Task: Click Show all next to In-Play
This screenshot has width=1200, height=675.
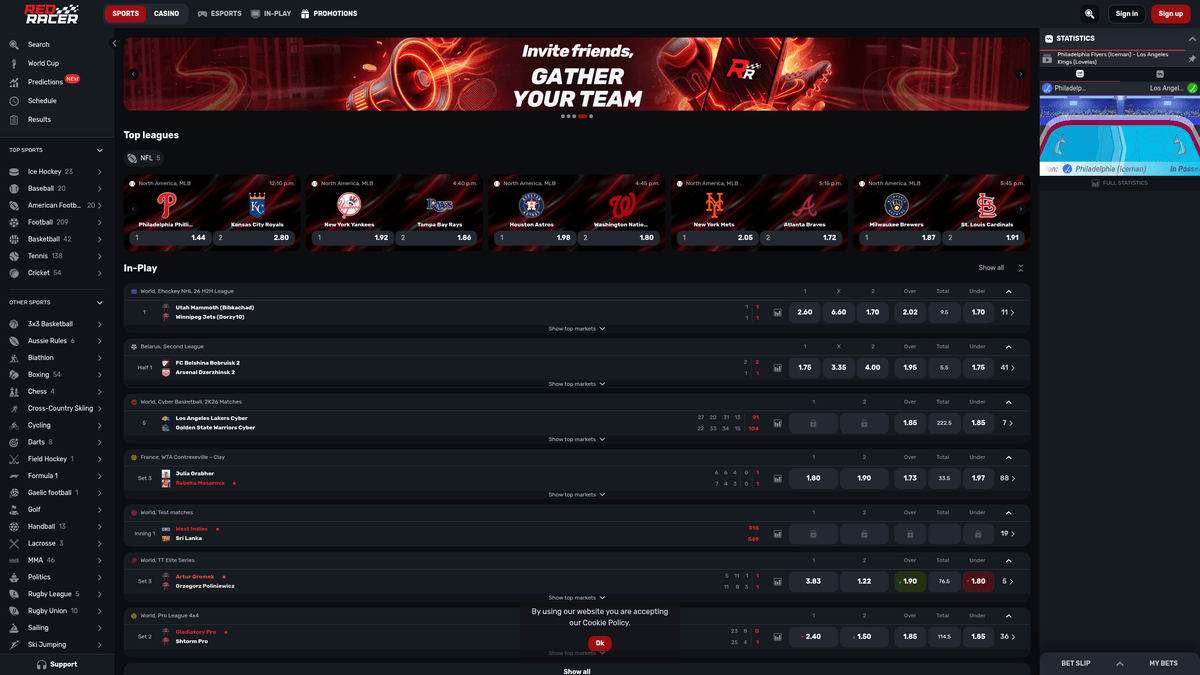Action: (991, 268)
